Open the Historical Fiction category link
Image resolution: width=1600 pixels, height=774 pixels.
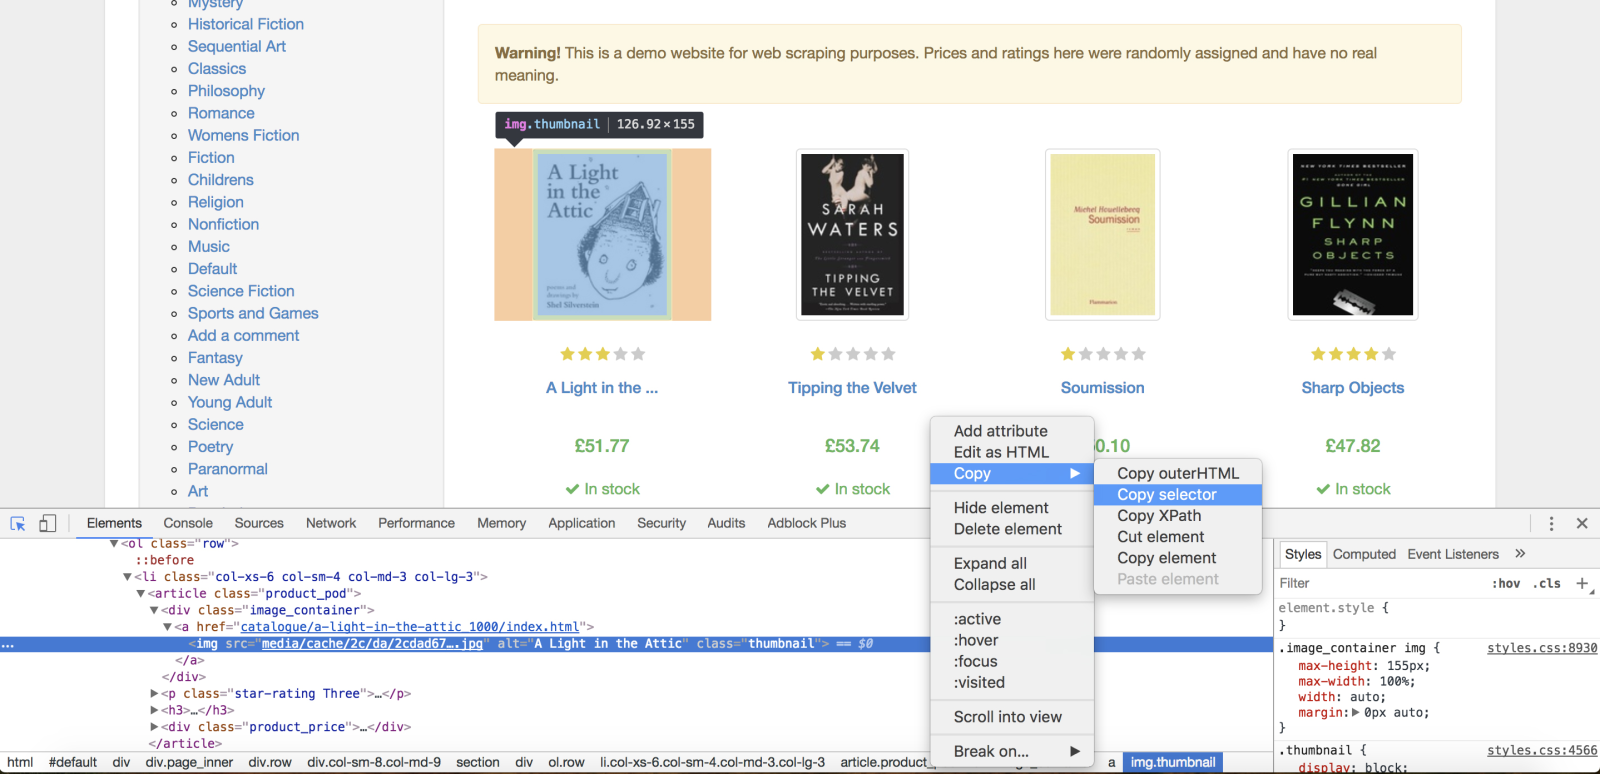tap(245, 24)
